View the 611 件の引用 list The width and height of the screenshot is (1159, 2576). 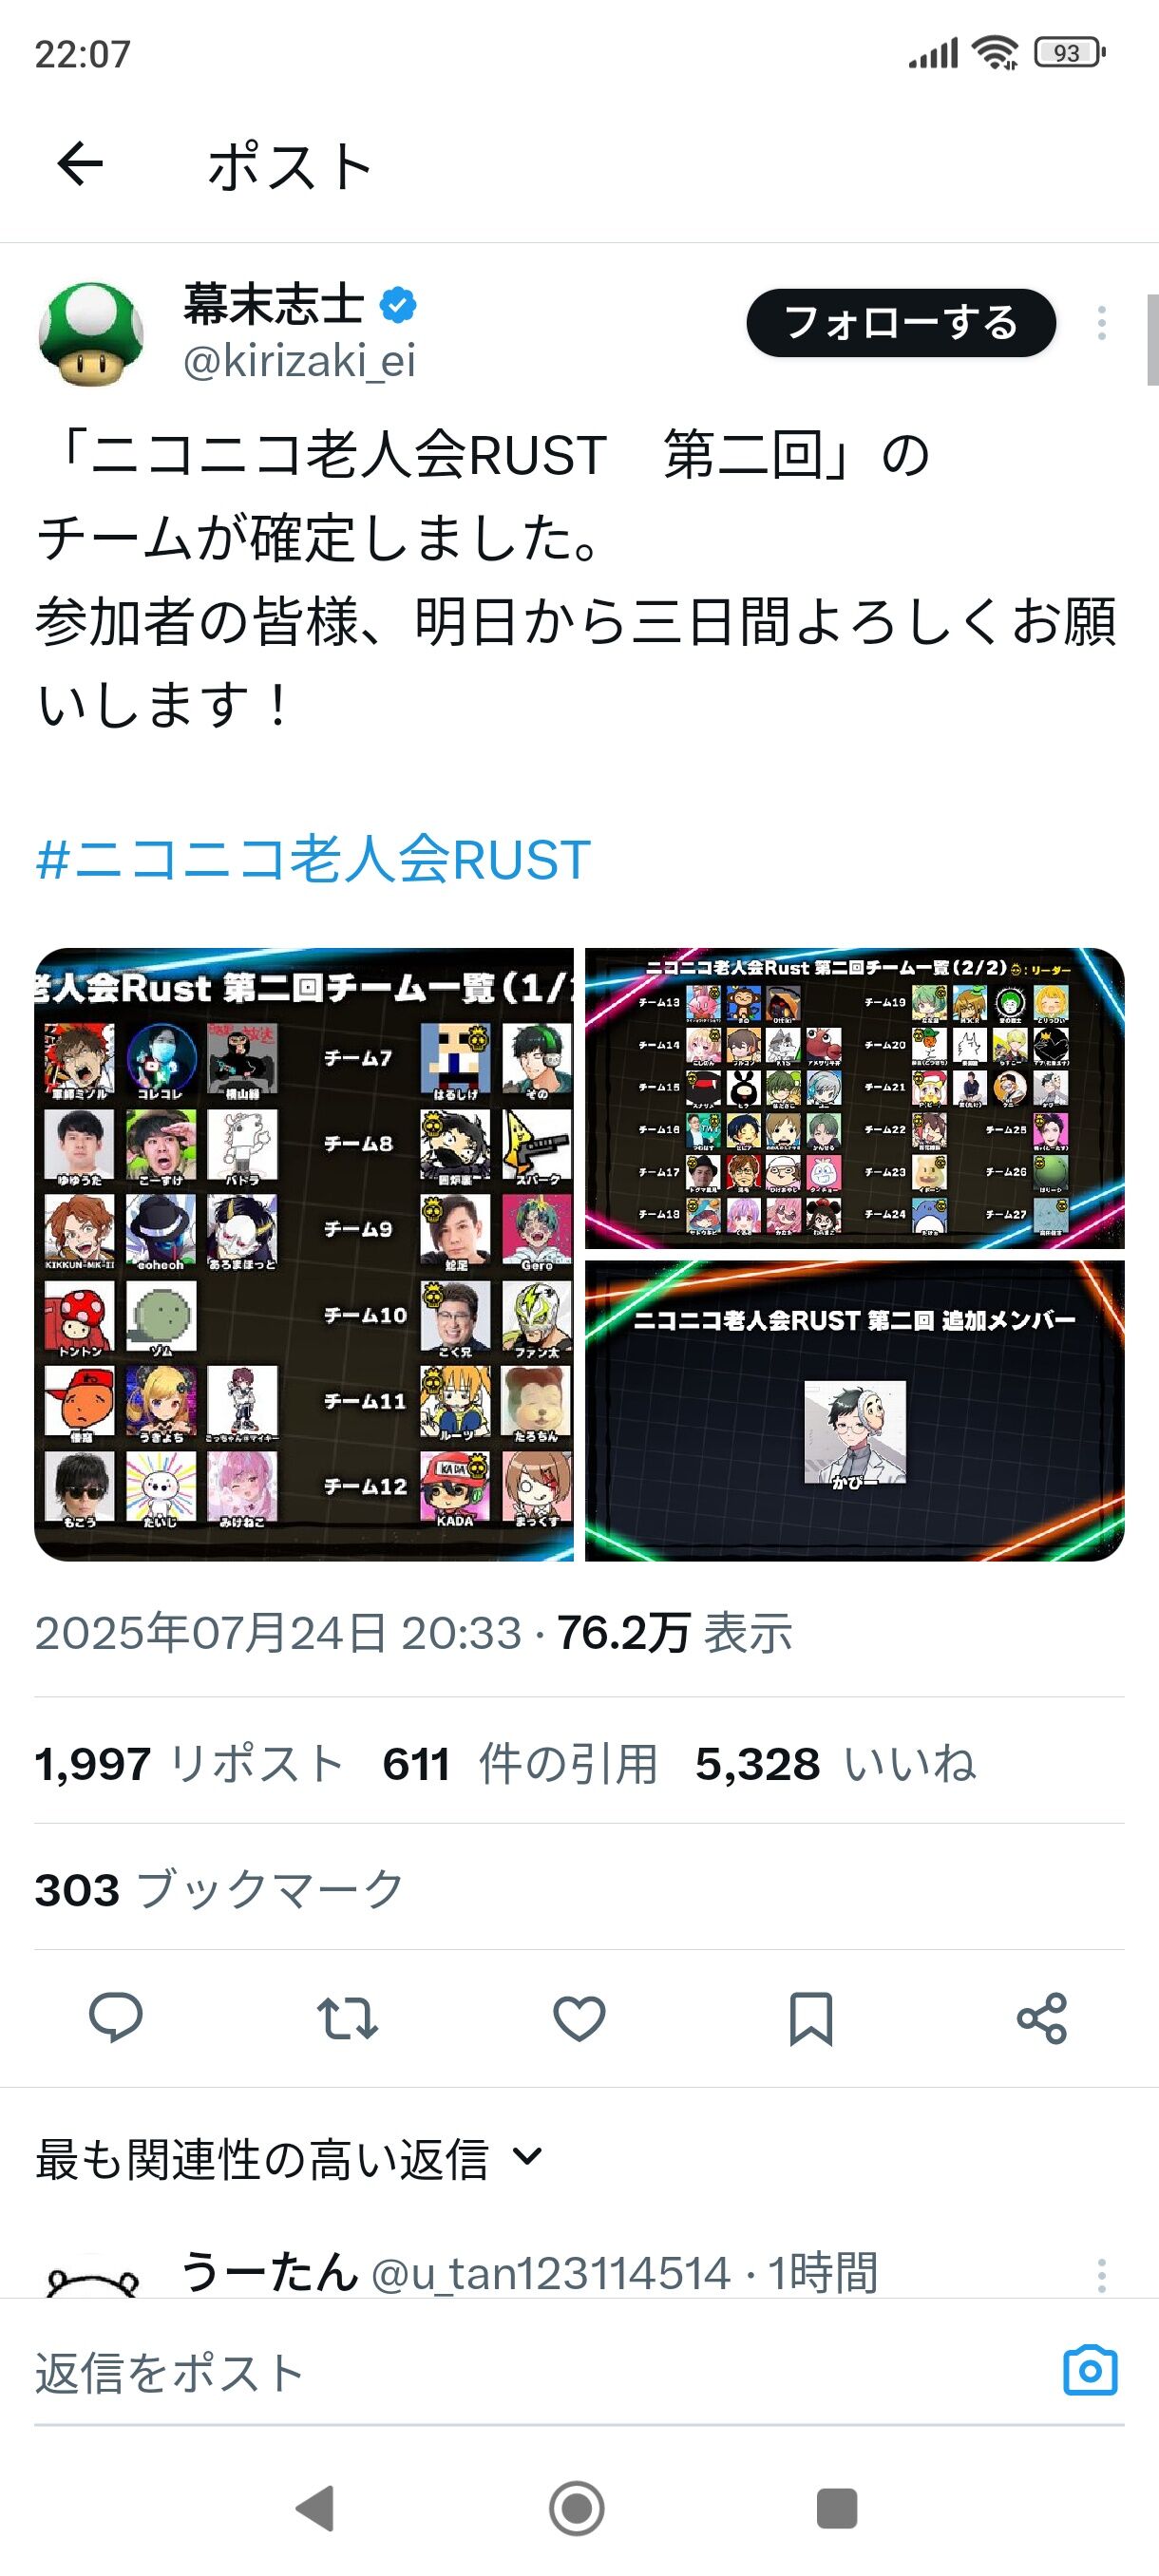click(520, 1763)
